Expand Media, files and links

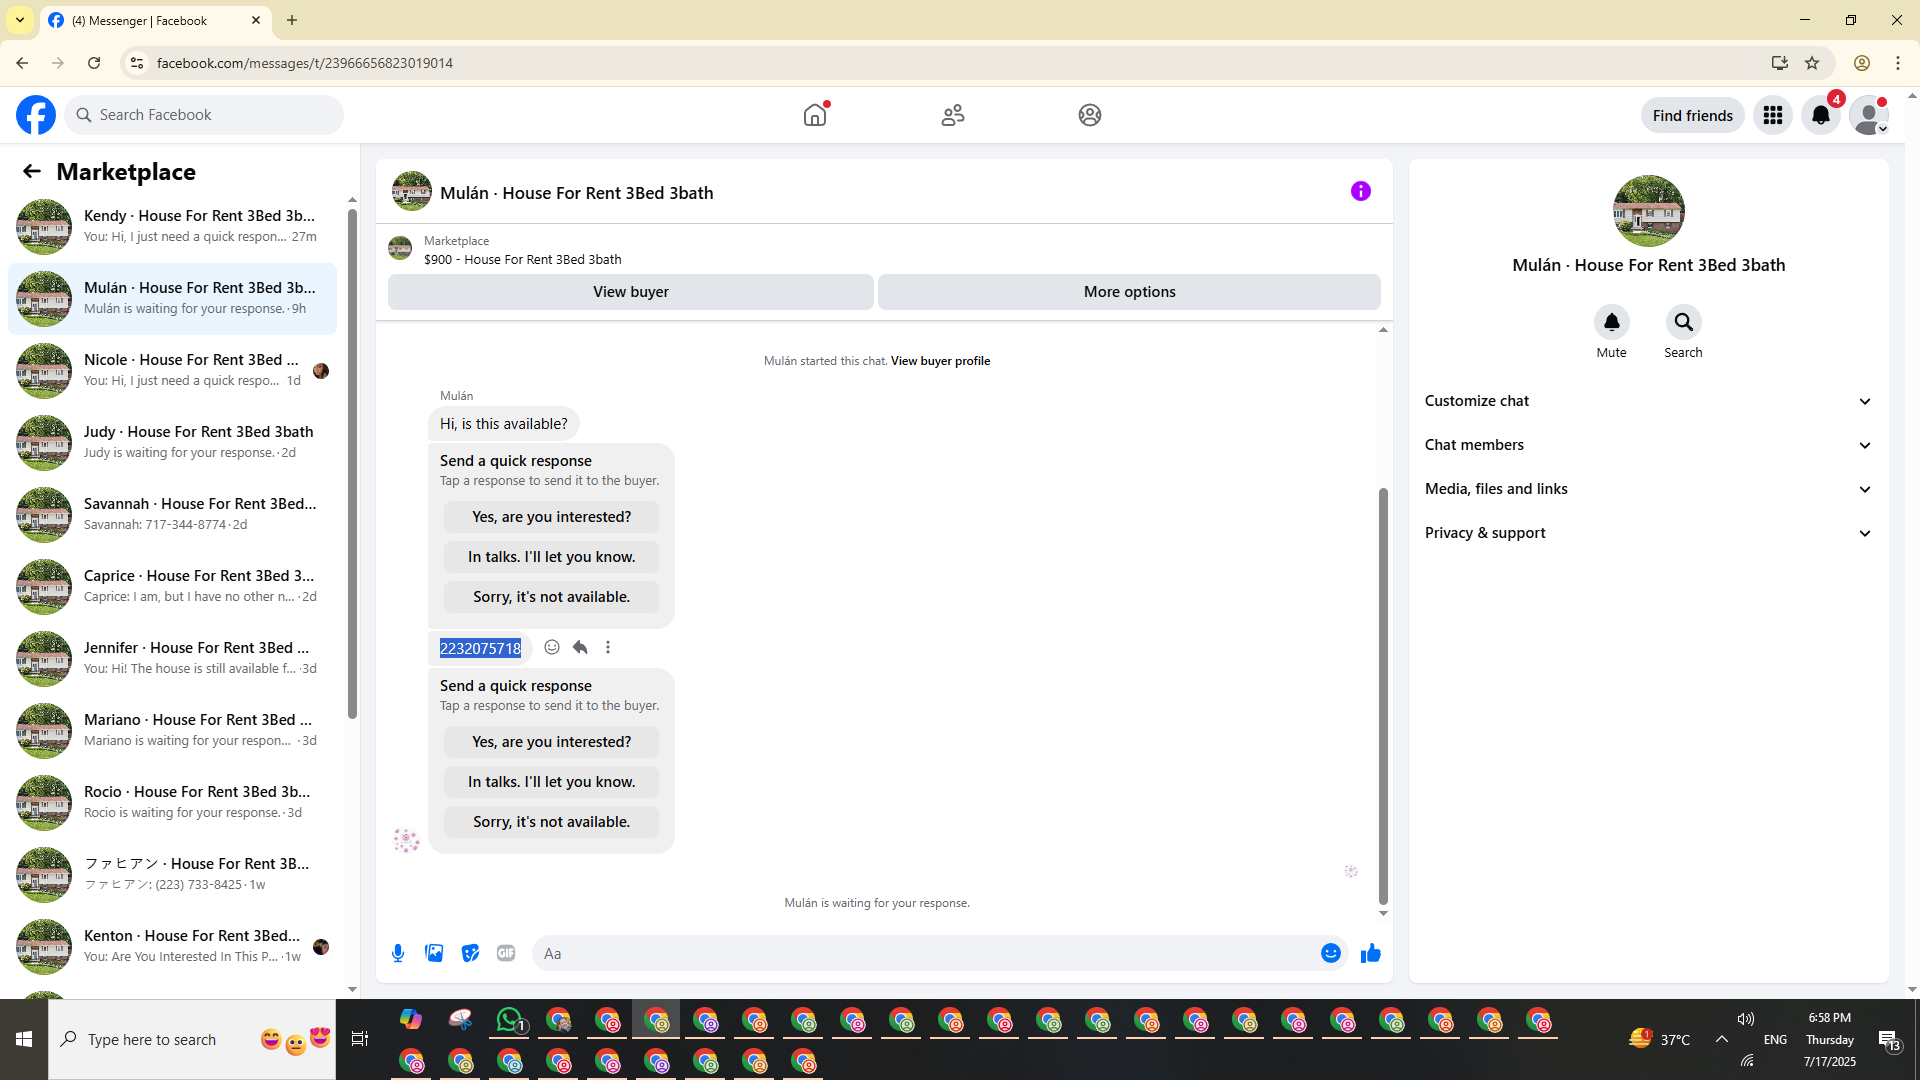[x=1648, y=489]
